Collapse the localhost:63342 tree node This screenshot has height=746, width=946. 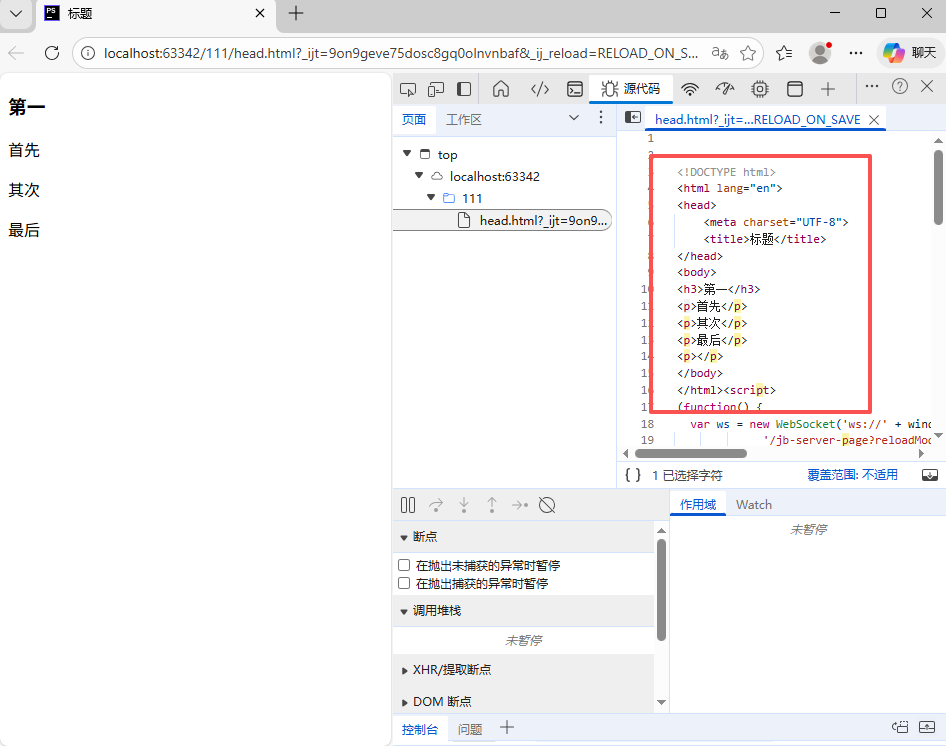coord(419,176)
